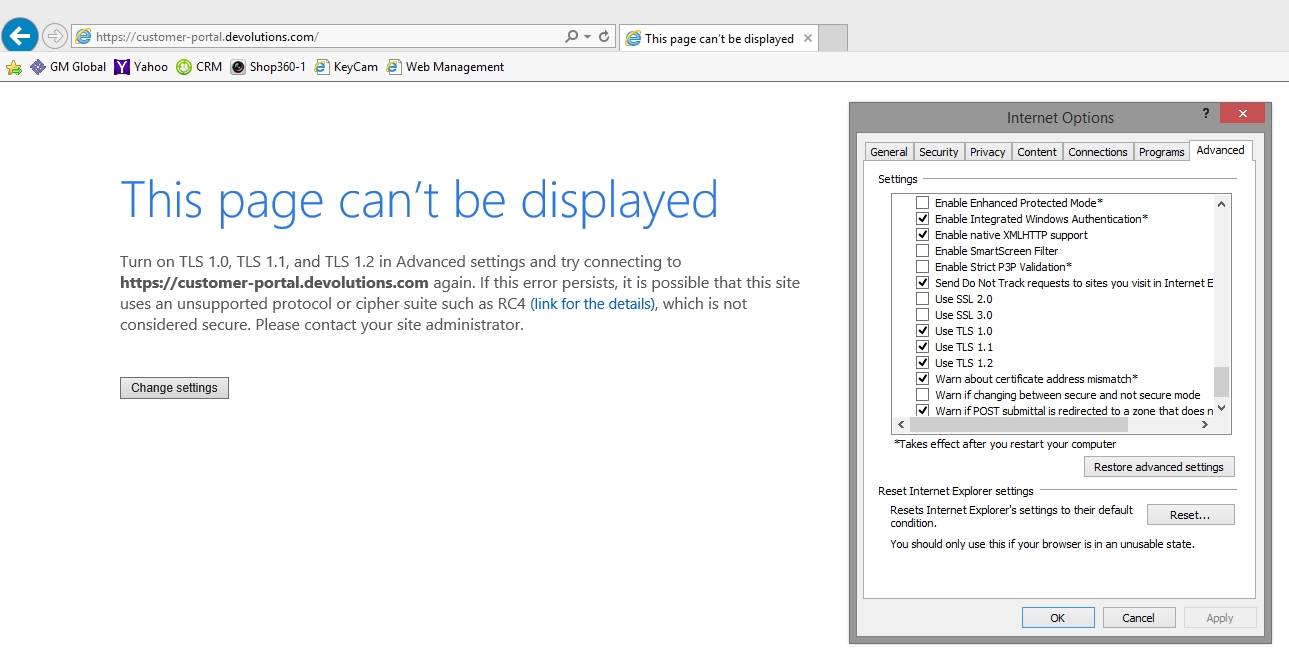Click the Reset... button
Screen dimensions: 1289x665
coord(1190,515)
